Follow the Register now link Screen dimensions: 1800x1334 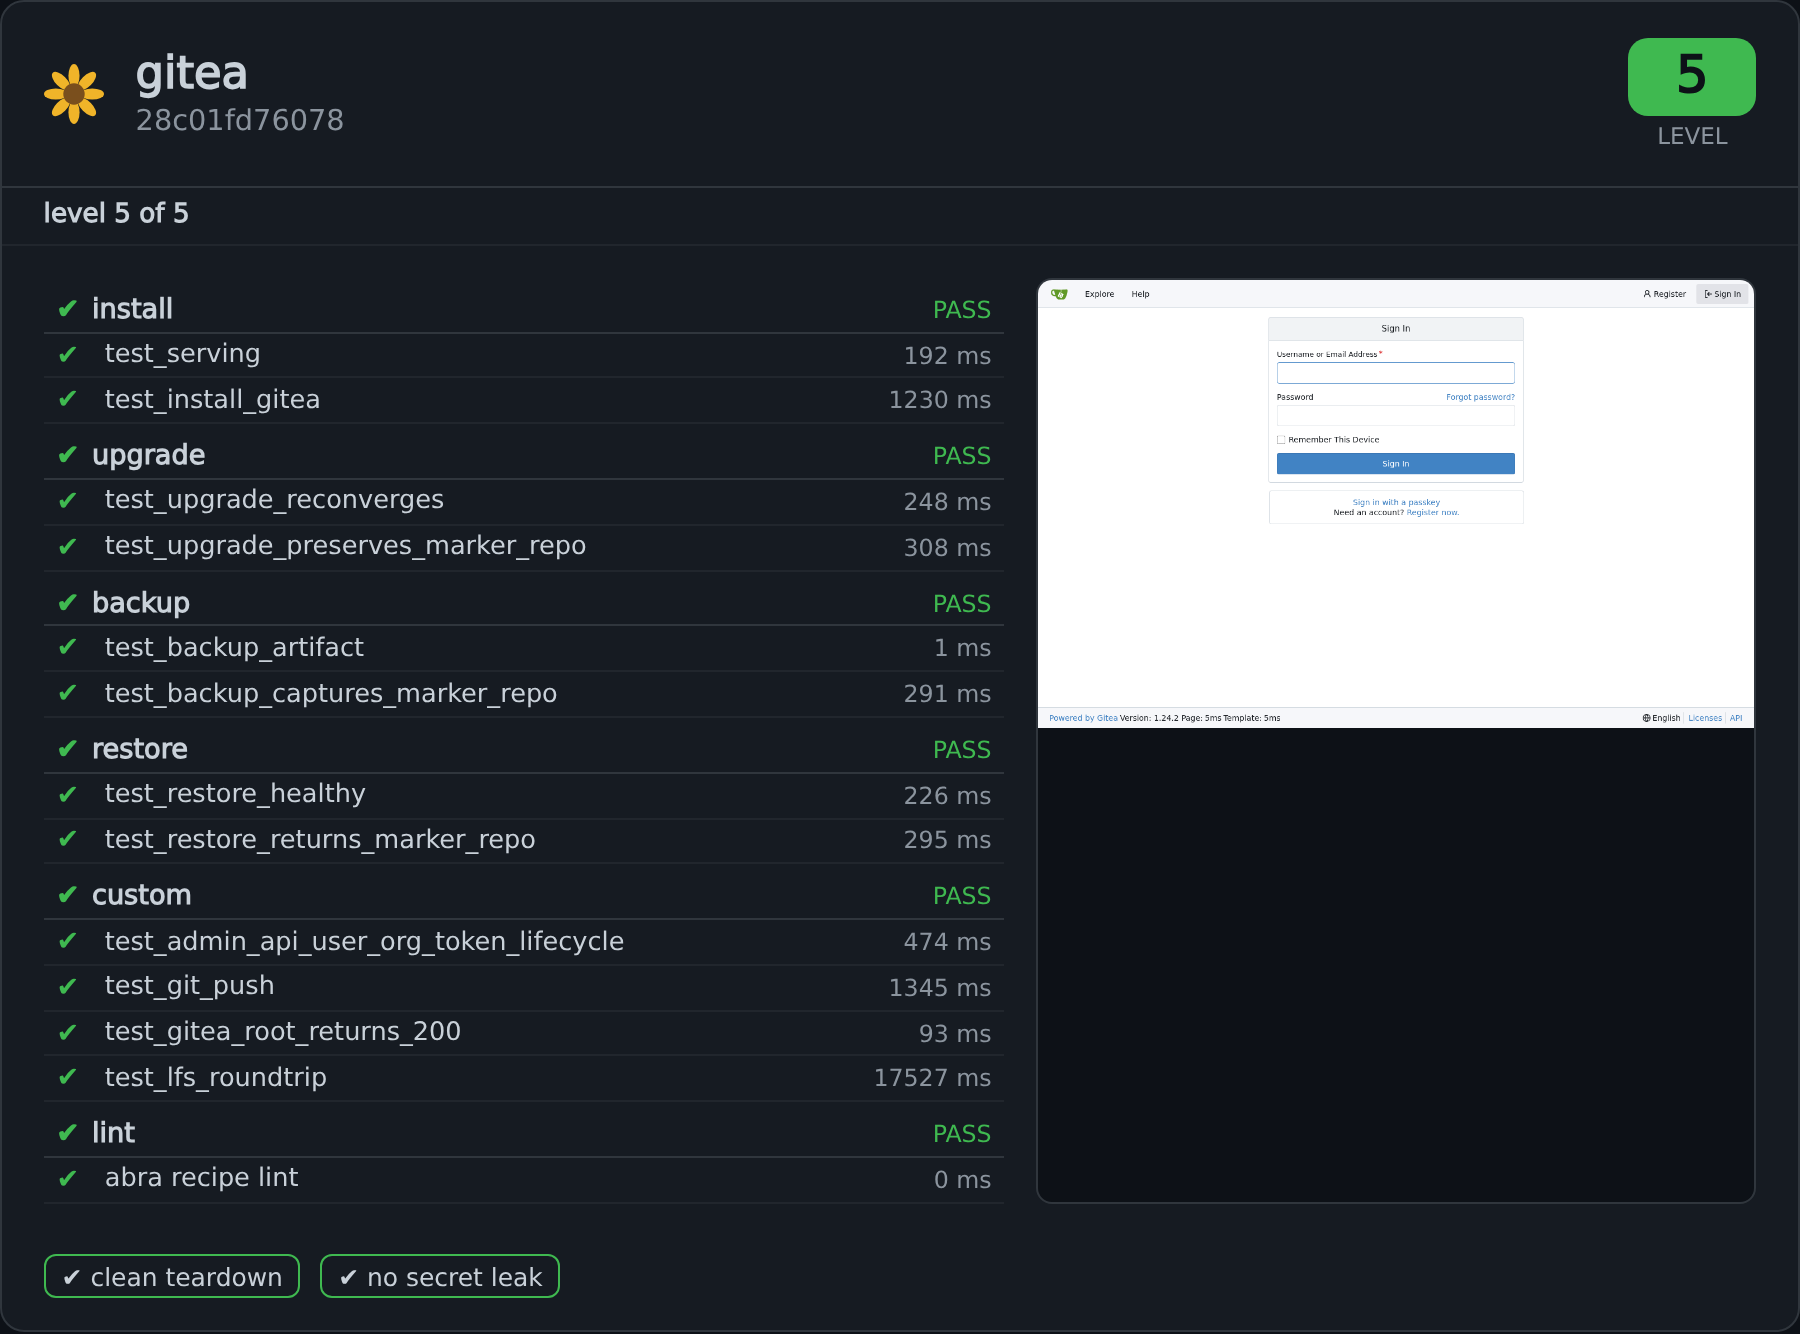[x=1433, y=512]
